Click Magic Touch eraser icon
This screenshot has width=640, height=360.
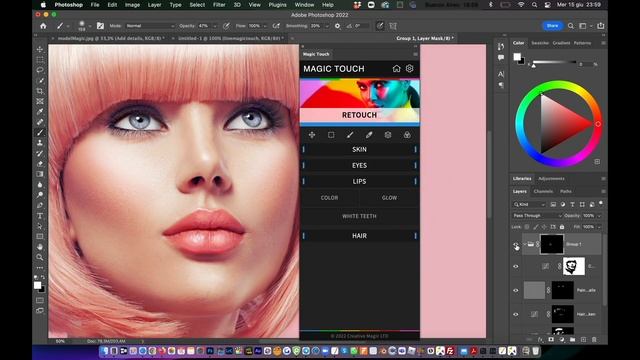point(369,135)
